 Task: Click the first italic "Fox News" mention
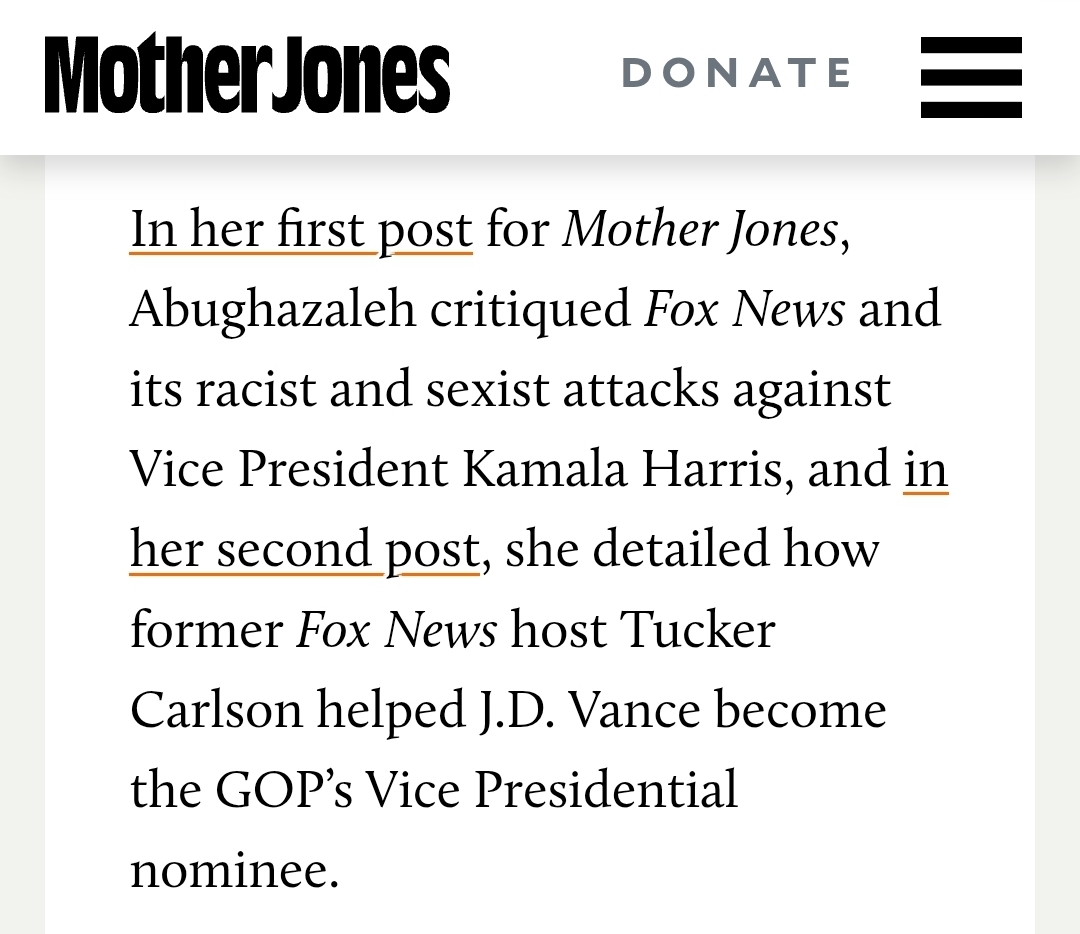click(x=744, y=310)
